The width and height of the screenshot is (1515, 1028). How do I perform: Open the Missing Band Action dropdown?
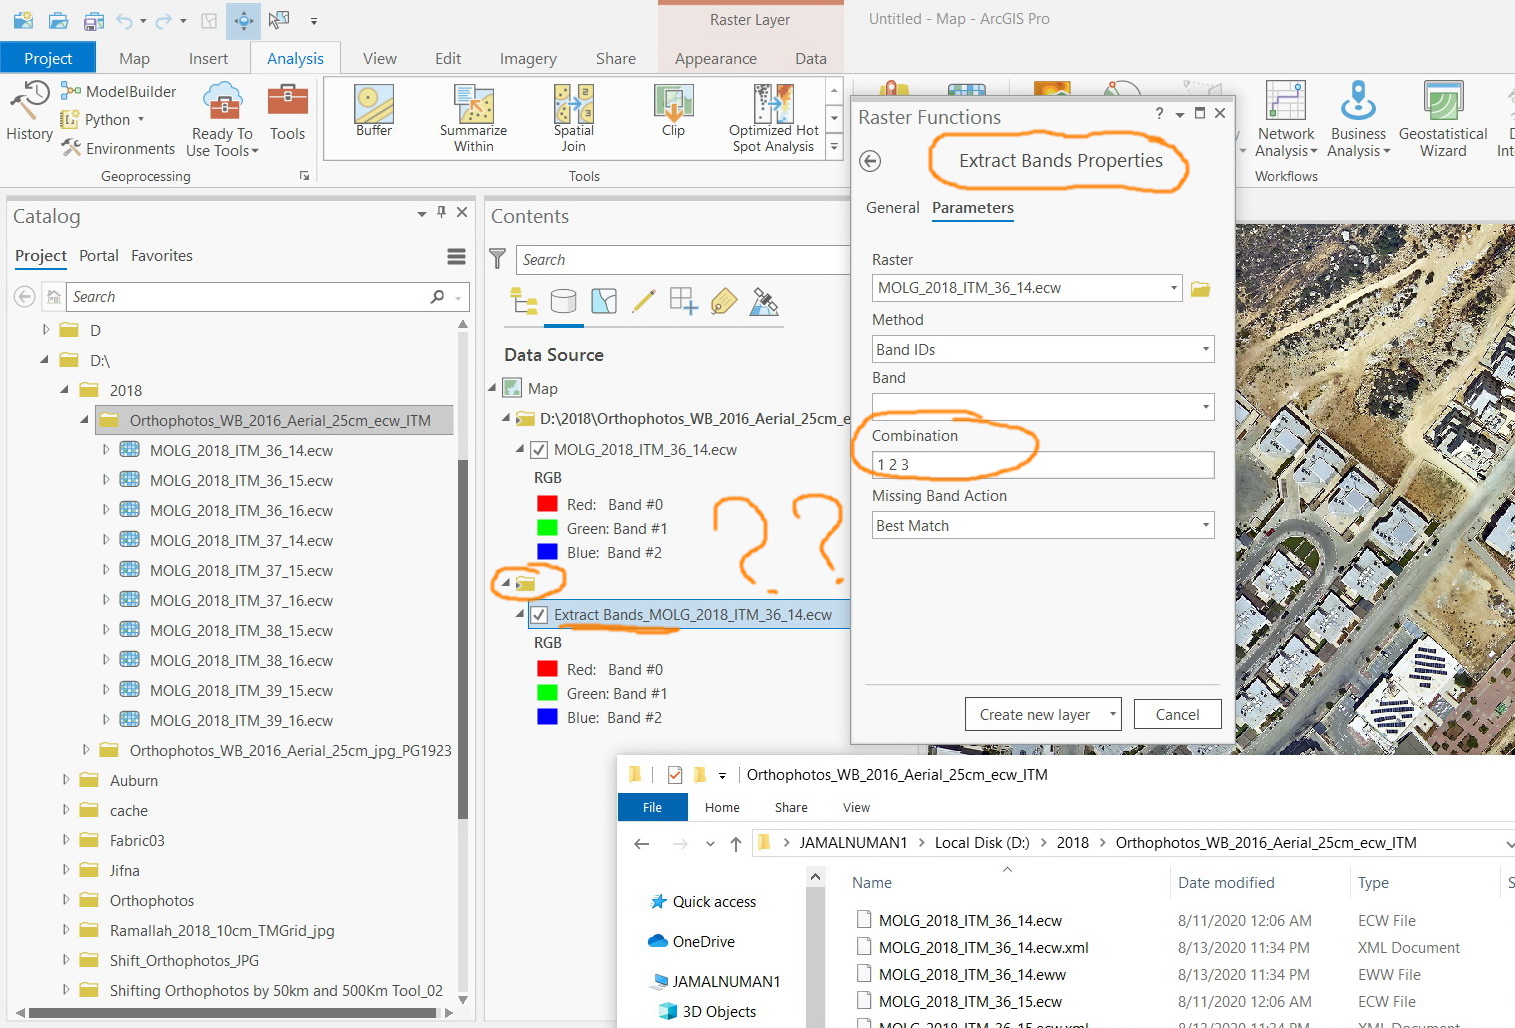point(1205,525)
